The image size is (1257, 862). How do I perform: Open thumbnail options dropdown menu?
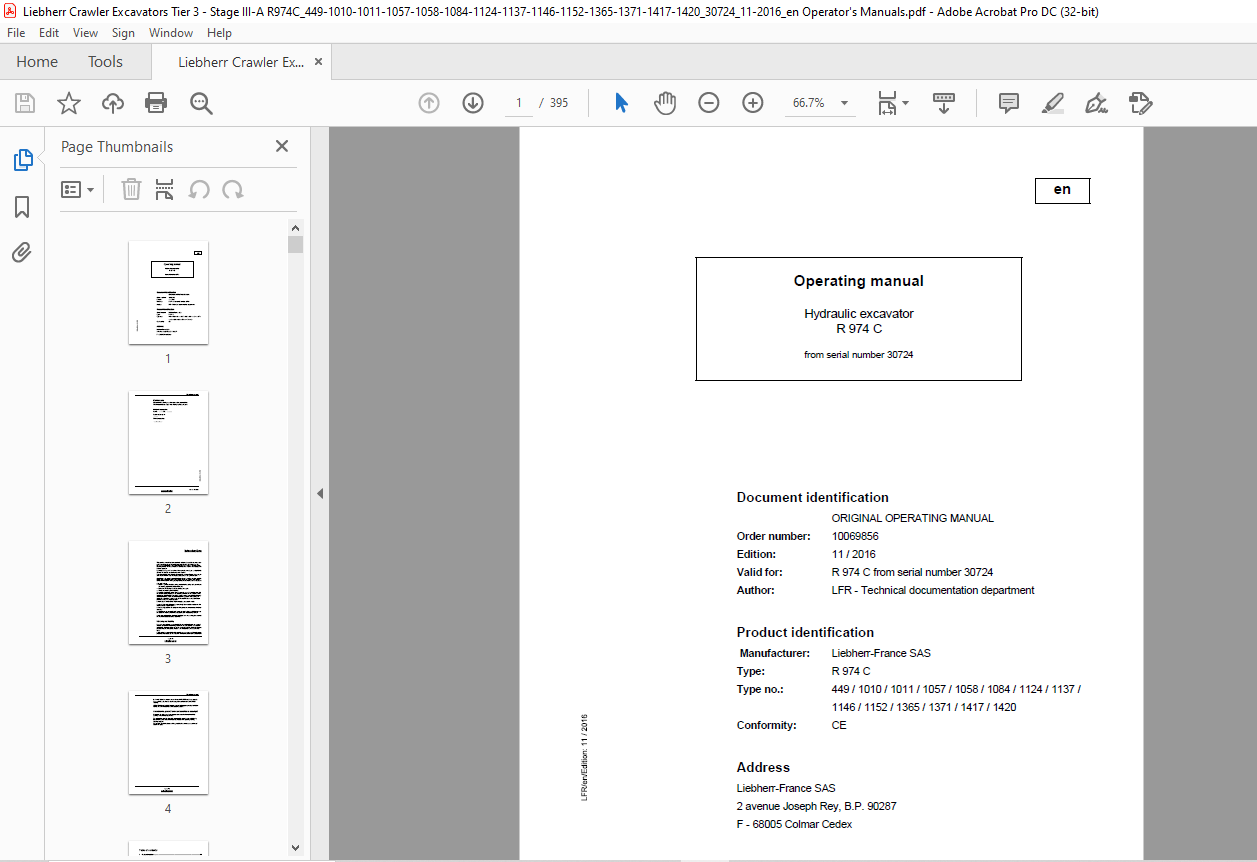coord(77,190)
